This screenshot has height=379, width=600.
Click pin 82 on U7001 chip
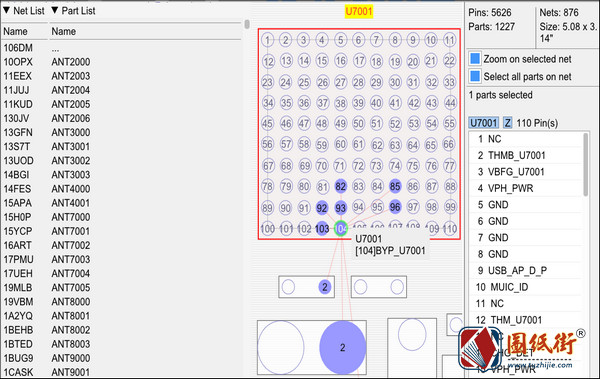point(340,186)
